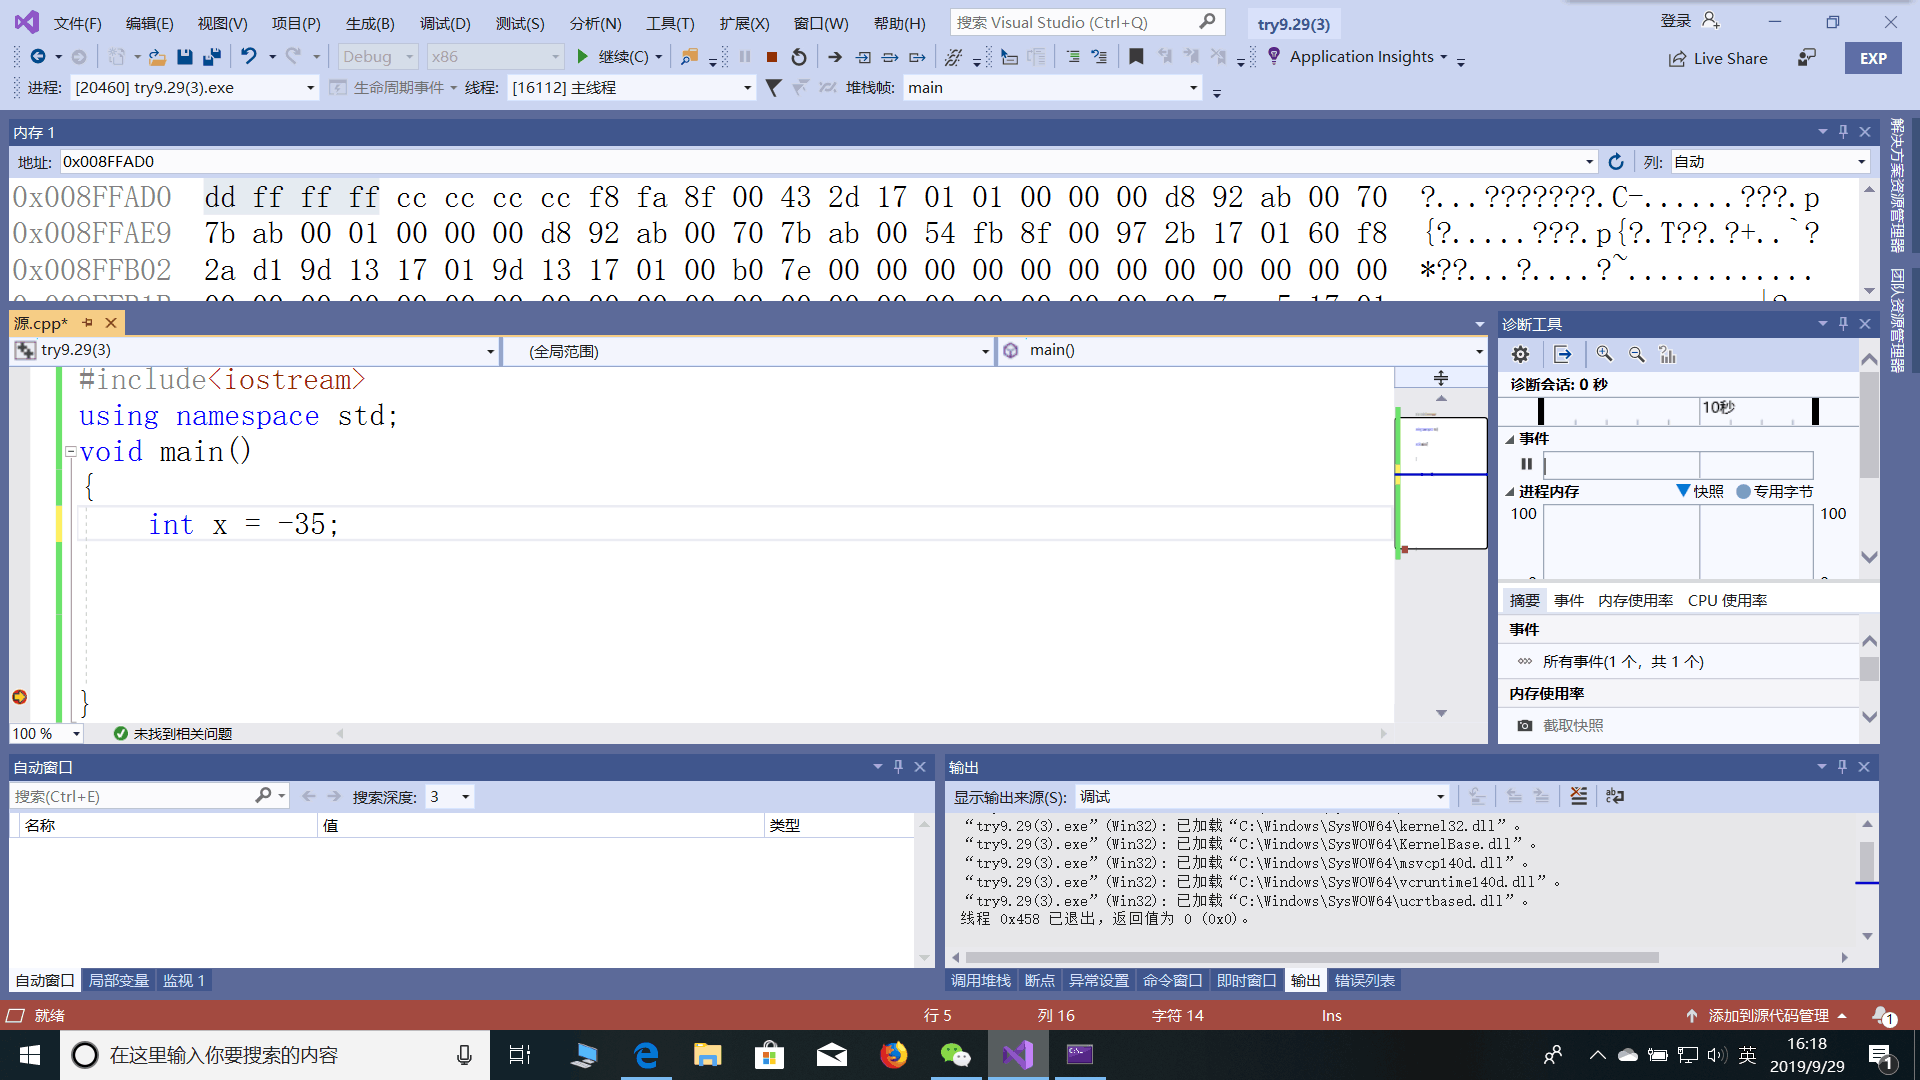
Task: Stop debugging with the red square
Action: 772,57
